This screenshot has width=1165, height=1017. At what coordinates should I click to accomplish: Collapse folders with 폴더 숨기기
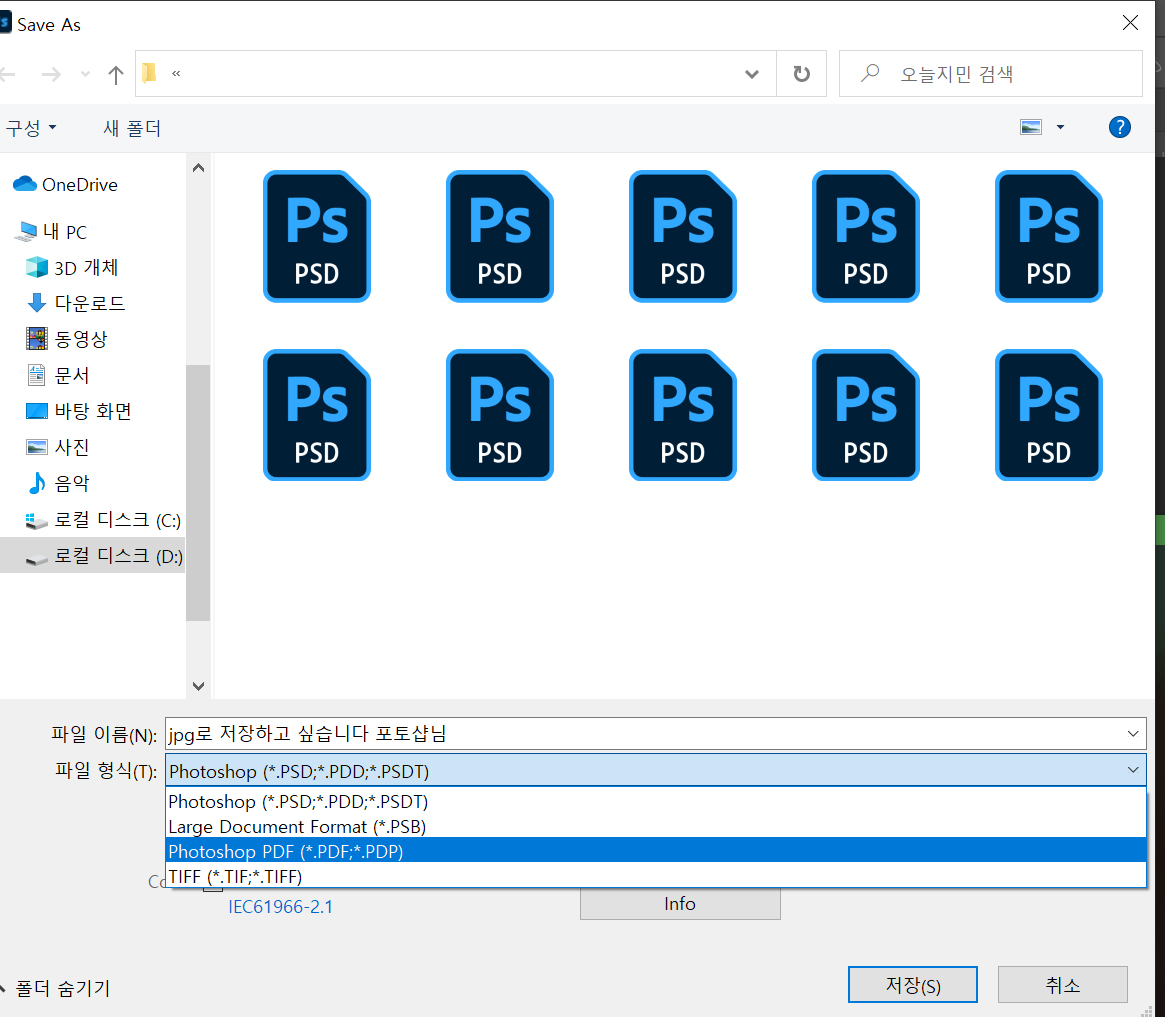(x=56, y=988)
